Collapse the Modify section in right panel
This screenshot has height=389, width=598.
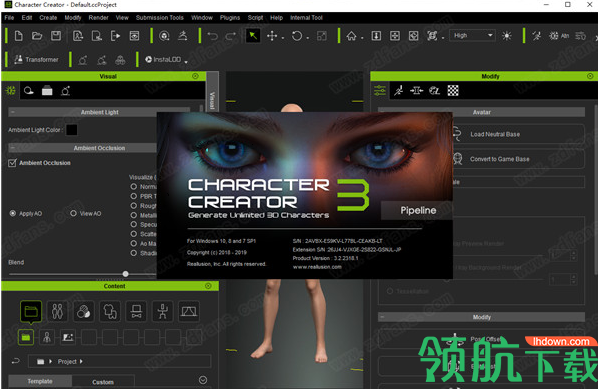382,317
